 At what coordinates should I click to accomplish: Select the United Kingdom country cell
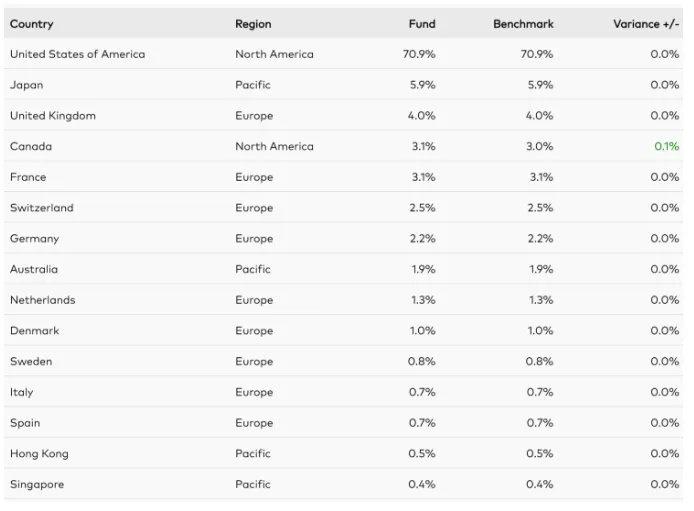tap(53, 116)
